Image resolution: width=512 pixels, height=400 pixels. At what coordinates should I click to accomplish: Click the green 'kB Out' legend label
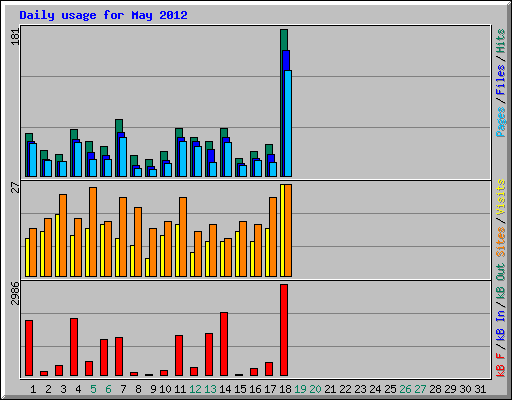501,281
